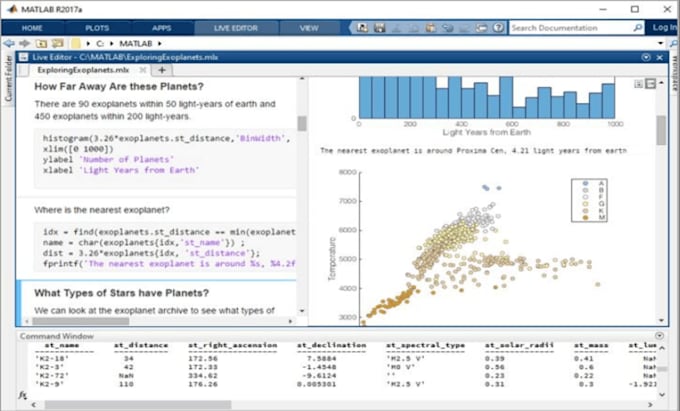
Task: Click the fprintf code line
Action: click(169, 264)
